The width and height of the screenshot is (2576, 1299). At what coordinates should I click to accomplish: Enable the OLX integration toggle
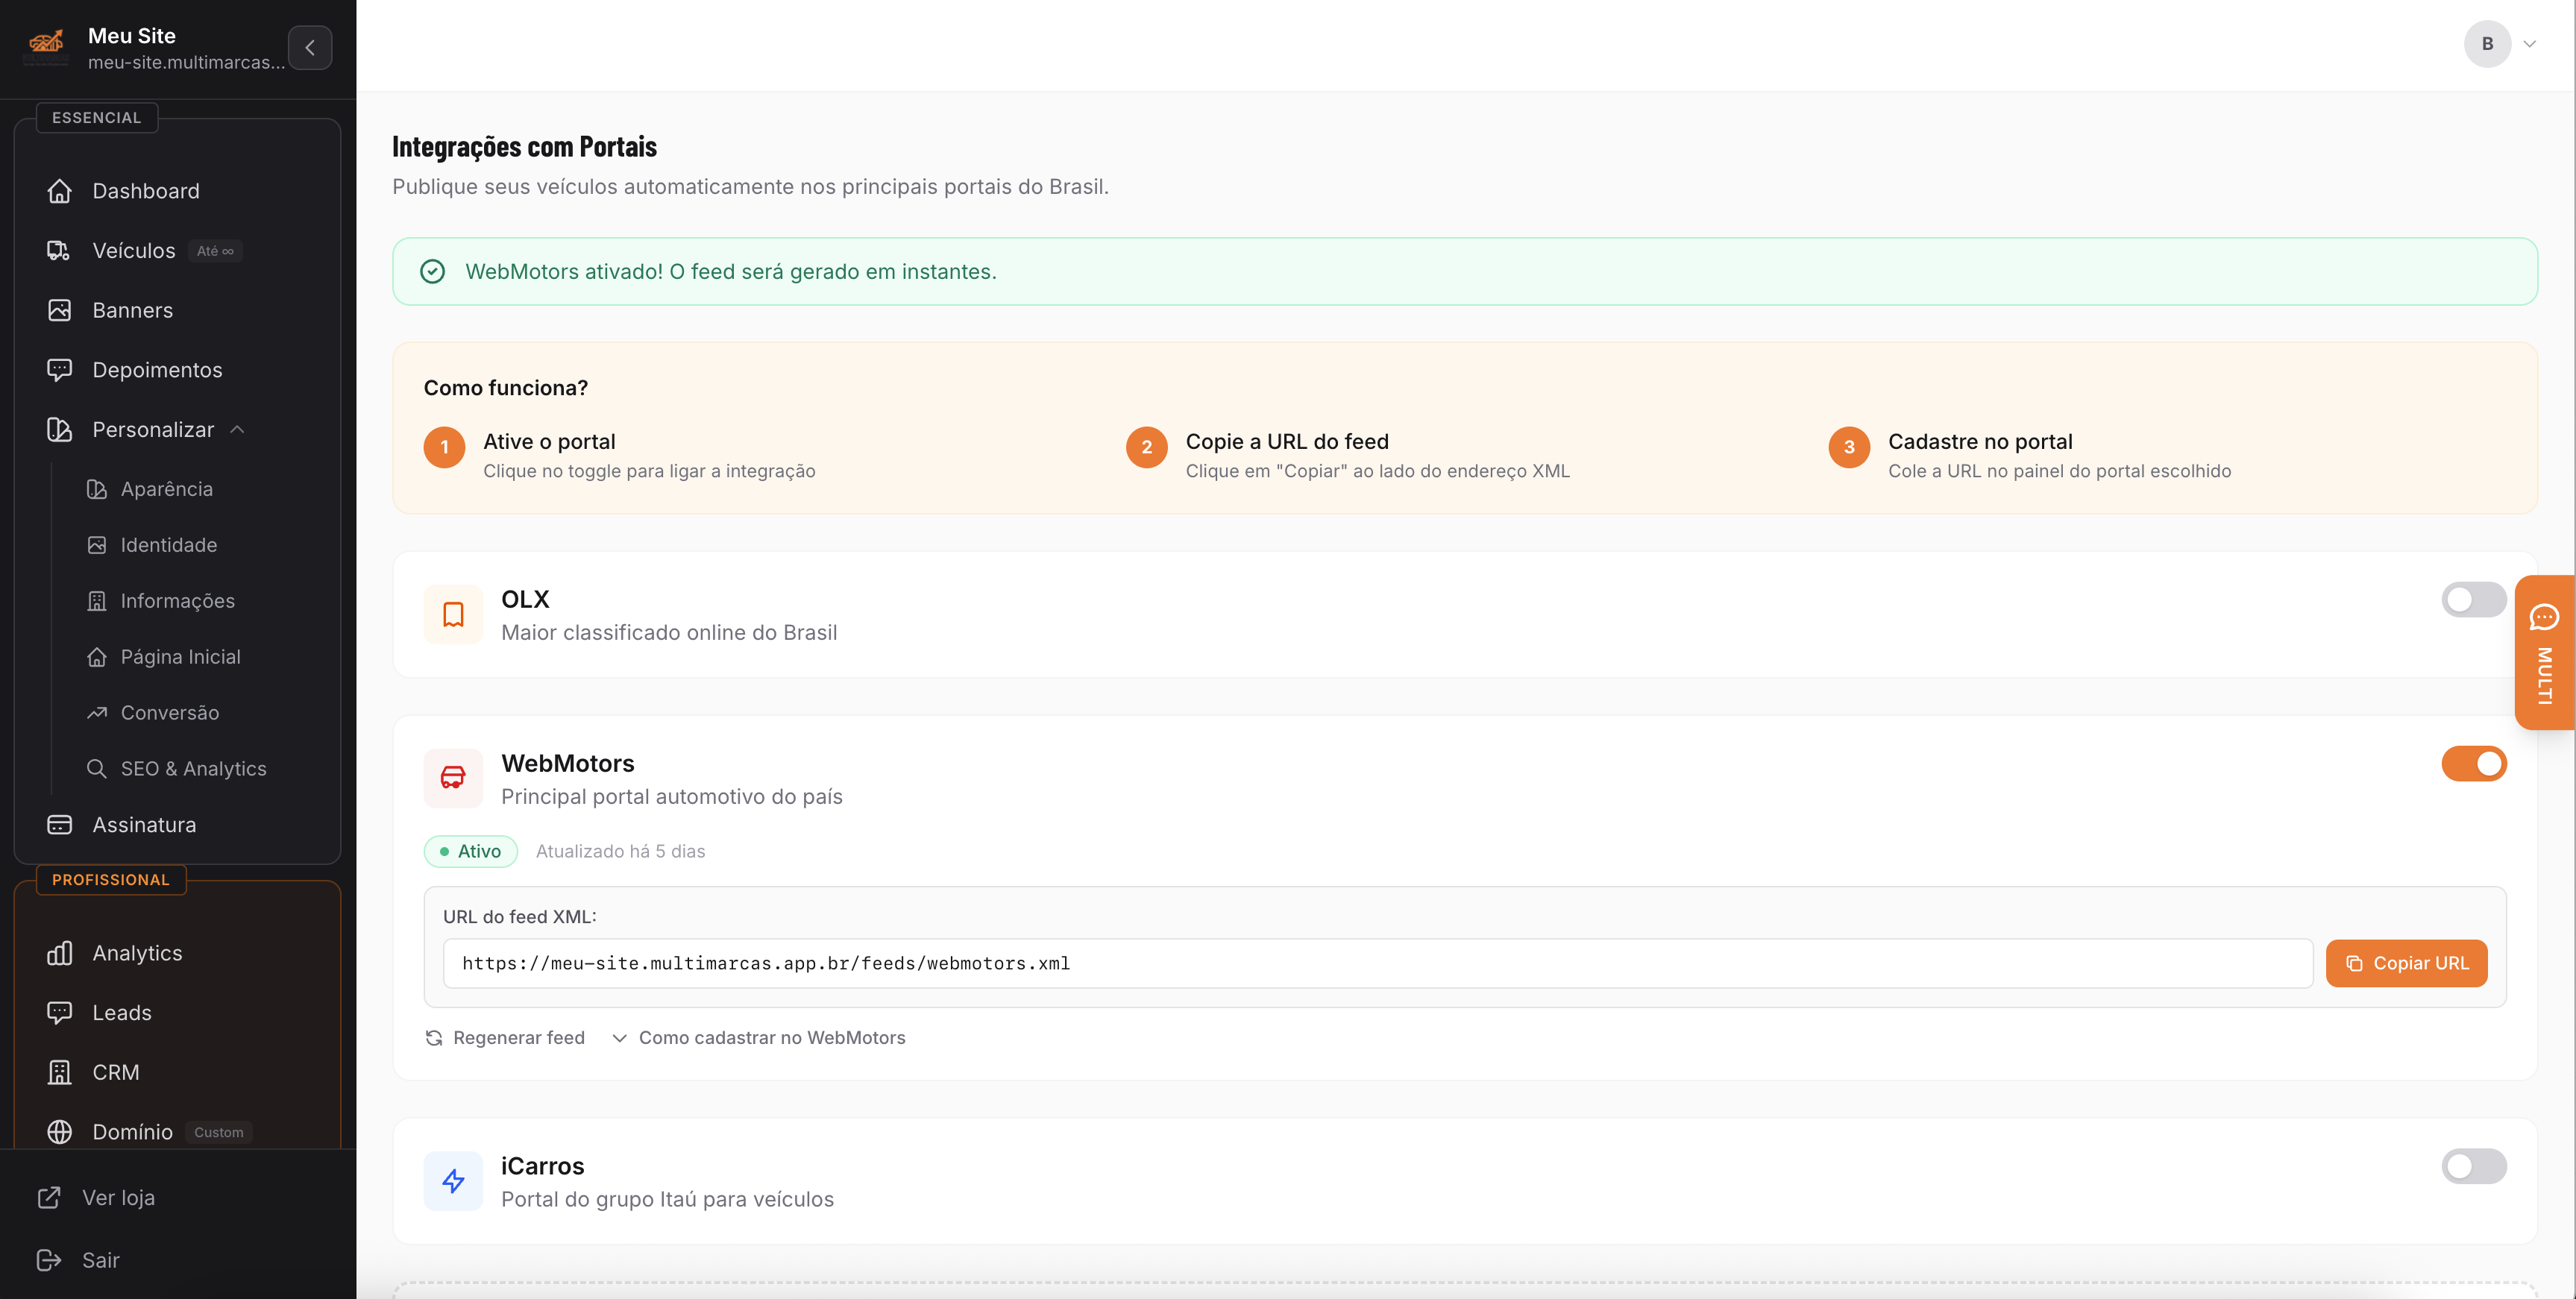(2473, 600)
